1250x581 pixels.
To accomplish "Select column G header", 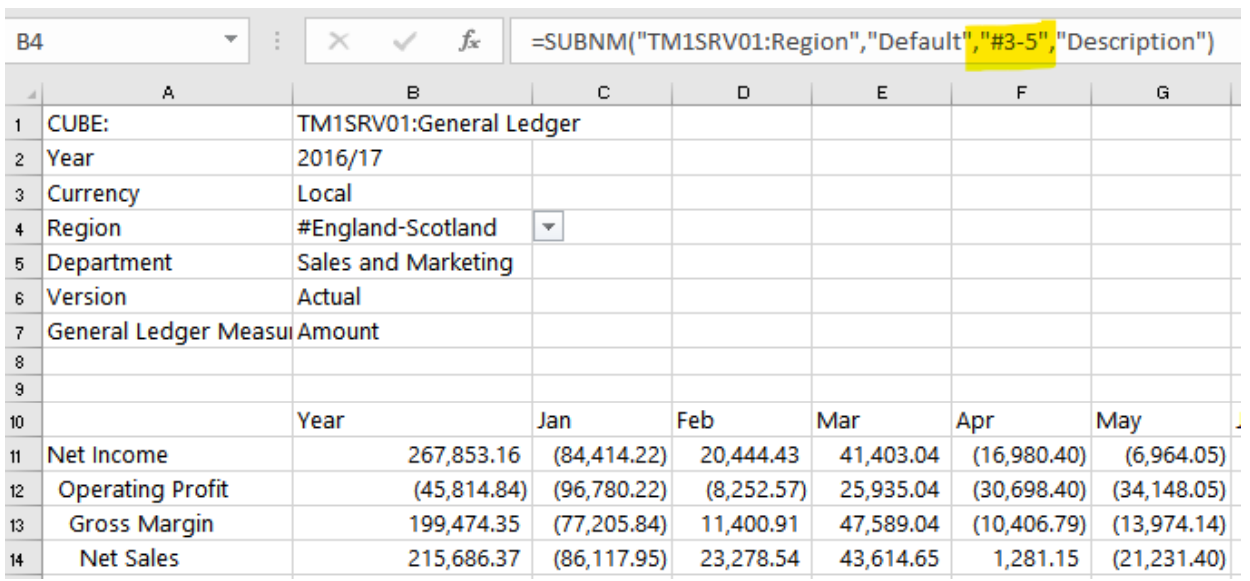I will click(1161, 92).
